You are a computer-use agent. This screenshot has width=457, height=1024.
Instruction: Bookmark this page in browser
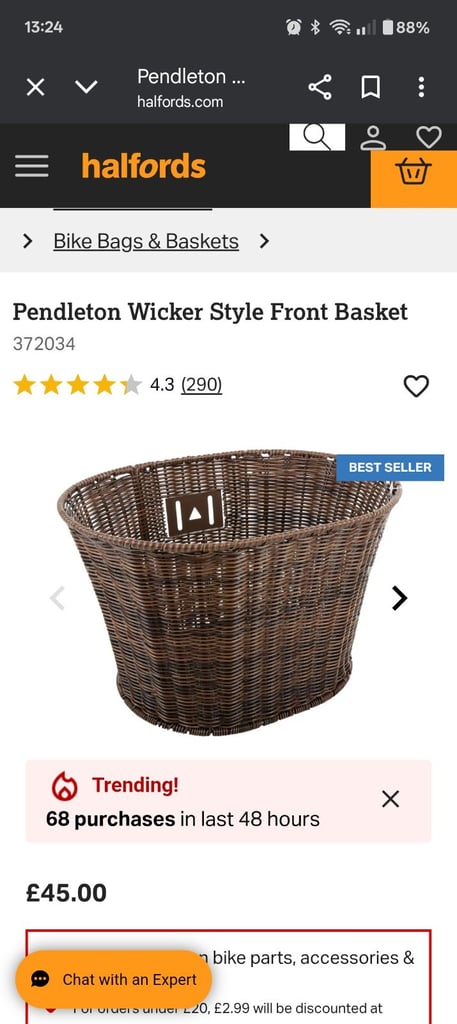pos(370,87)
